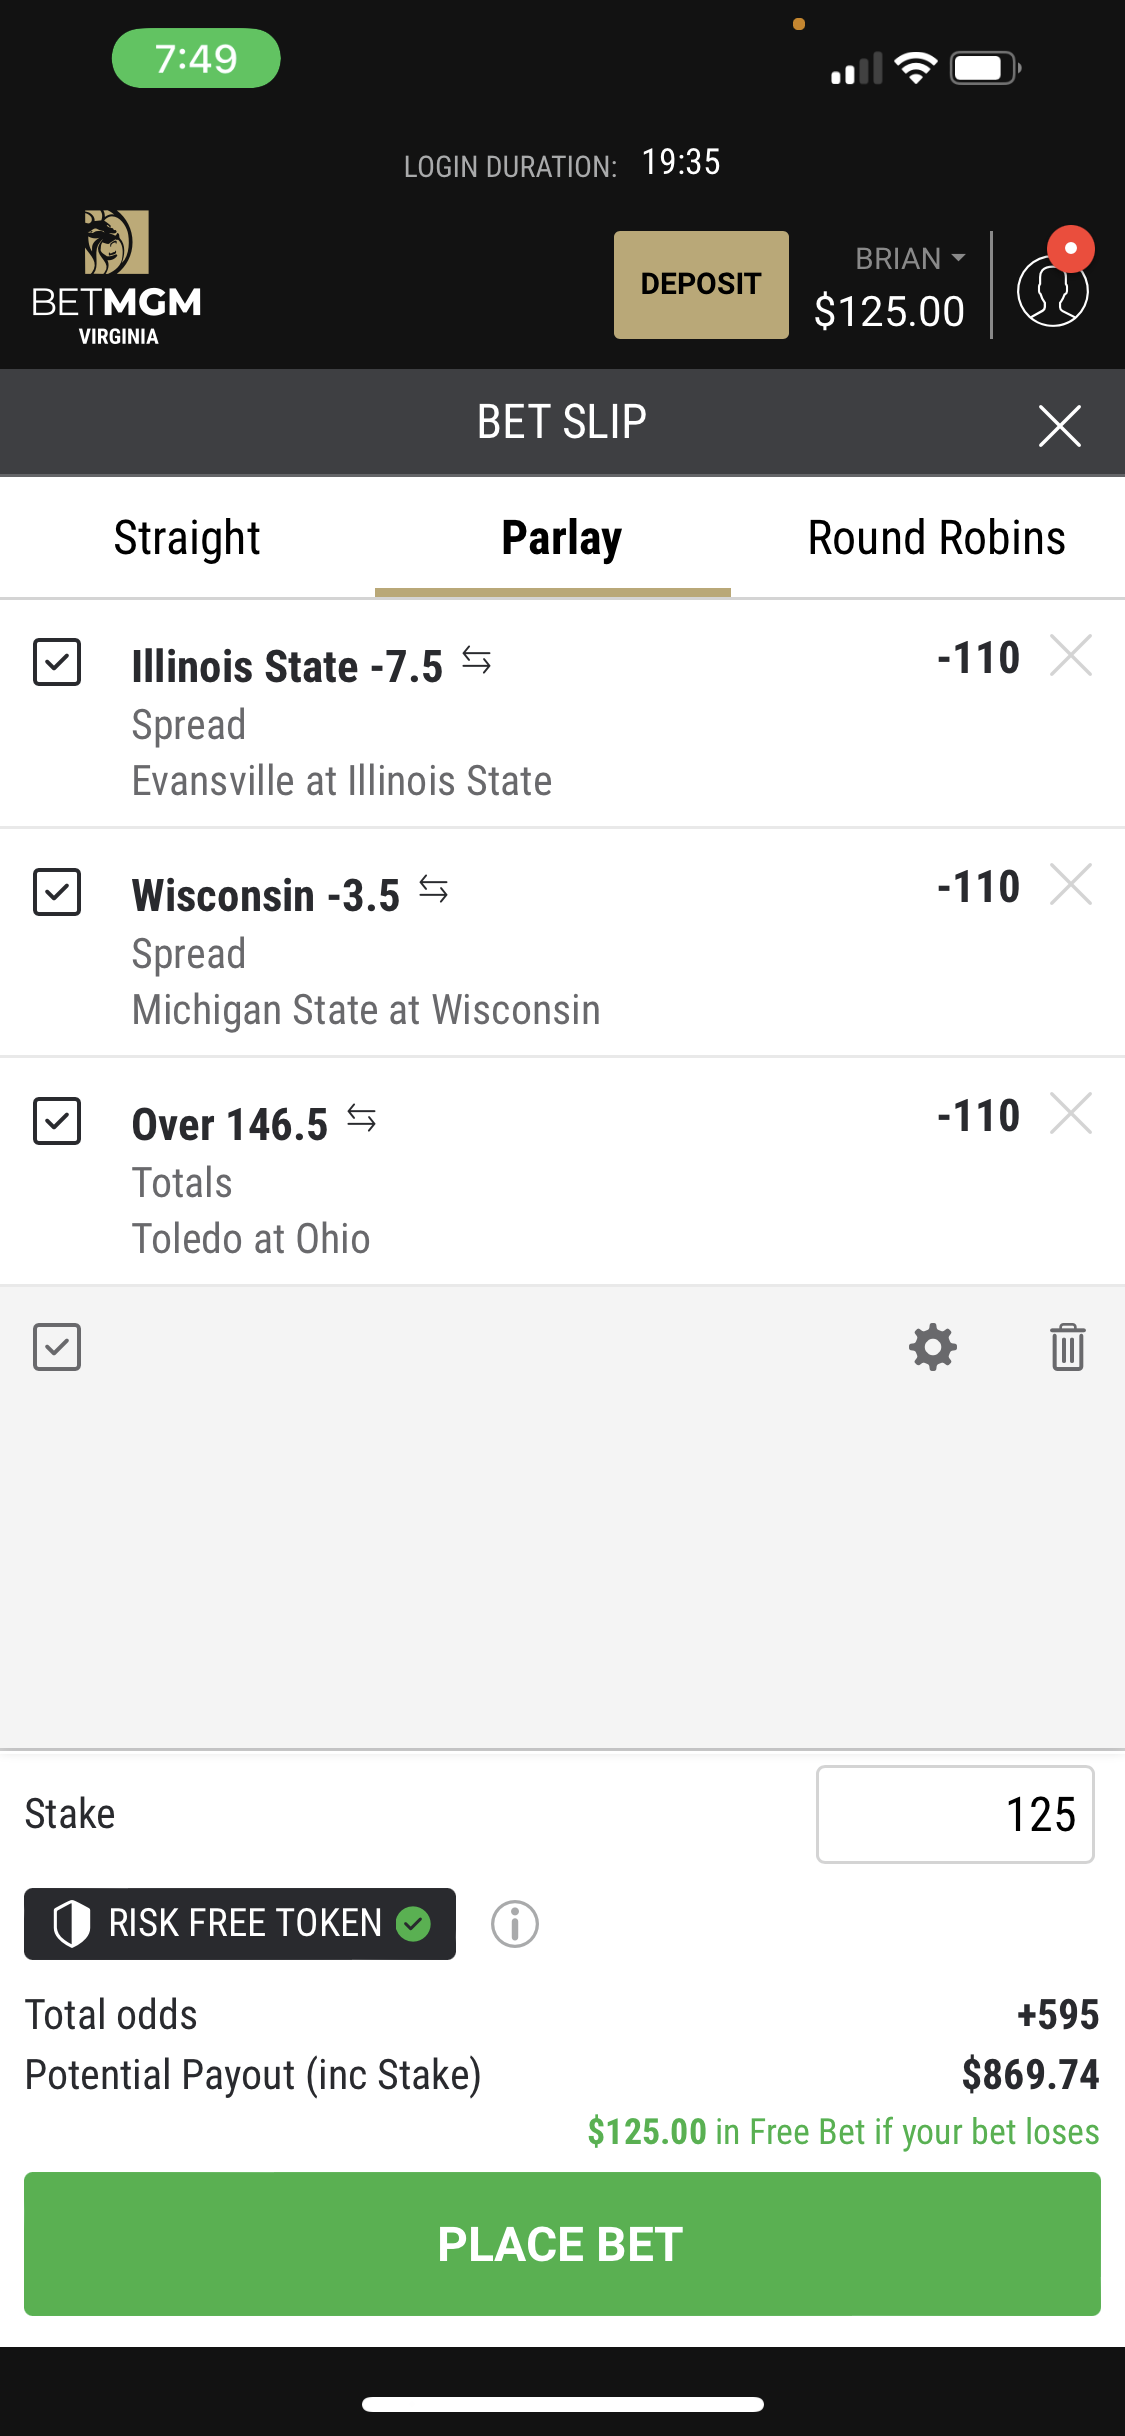This screenshot has width=1125, height=2436.
Task: Remove the Illinois State -7.5 leg
Action: (x=1071, y=656)
